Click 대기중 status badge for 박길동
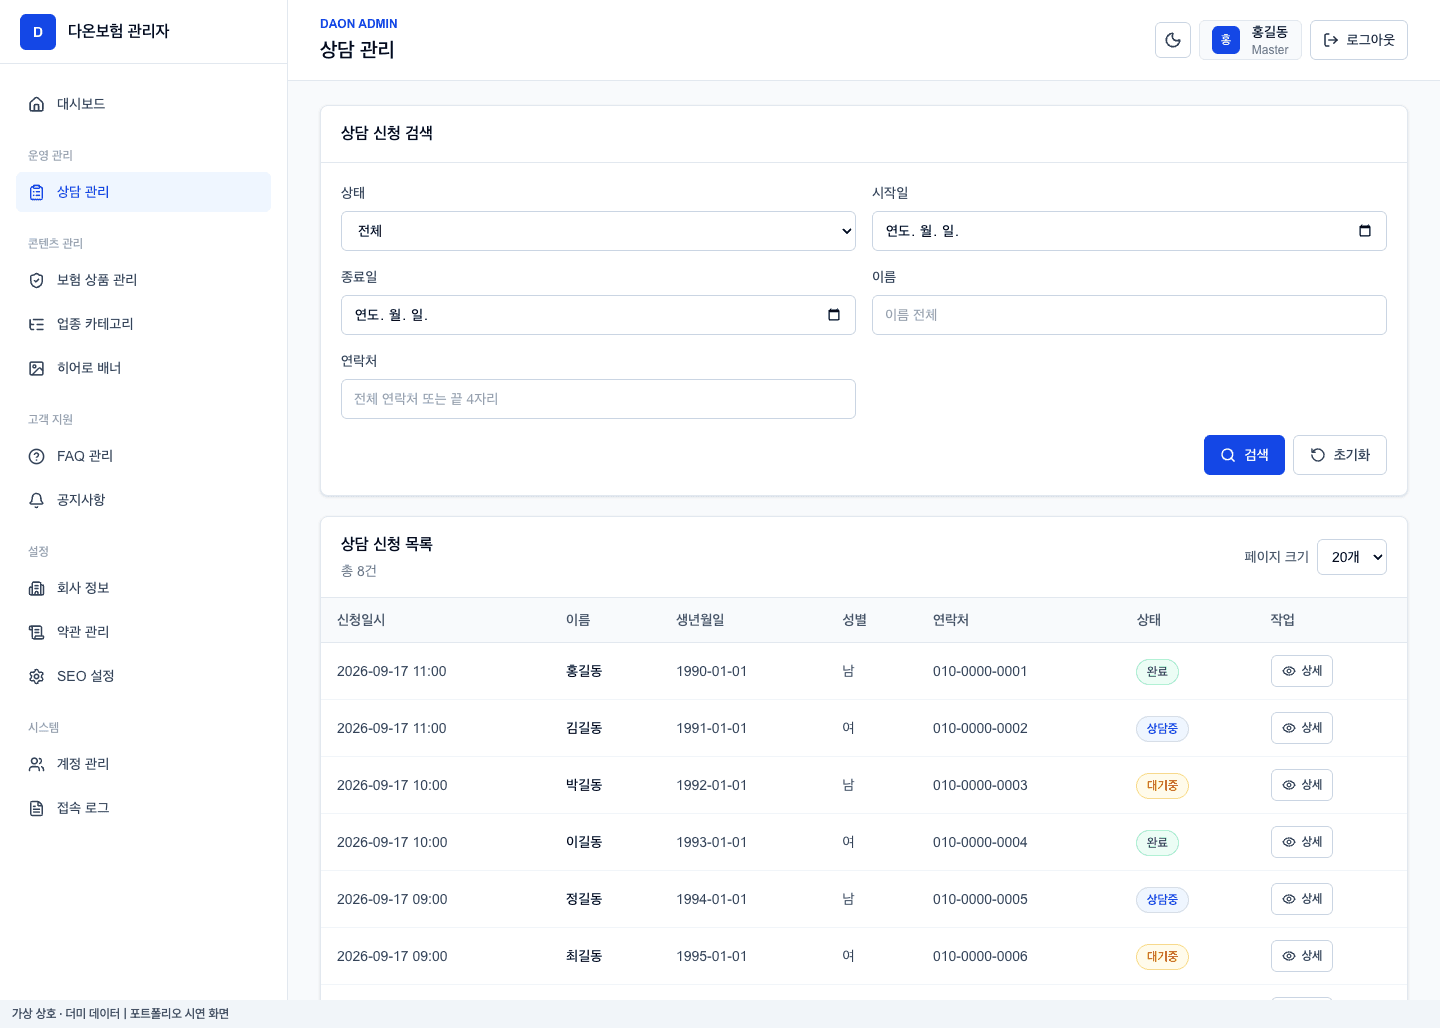The width and height of the screenshot is (1440, 1028). click(1162, 786)
